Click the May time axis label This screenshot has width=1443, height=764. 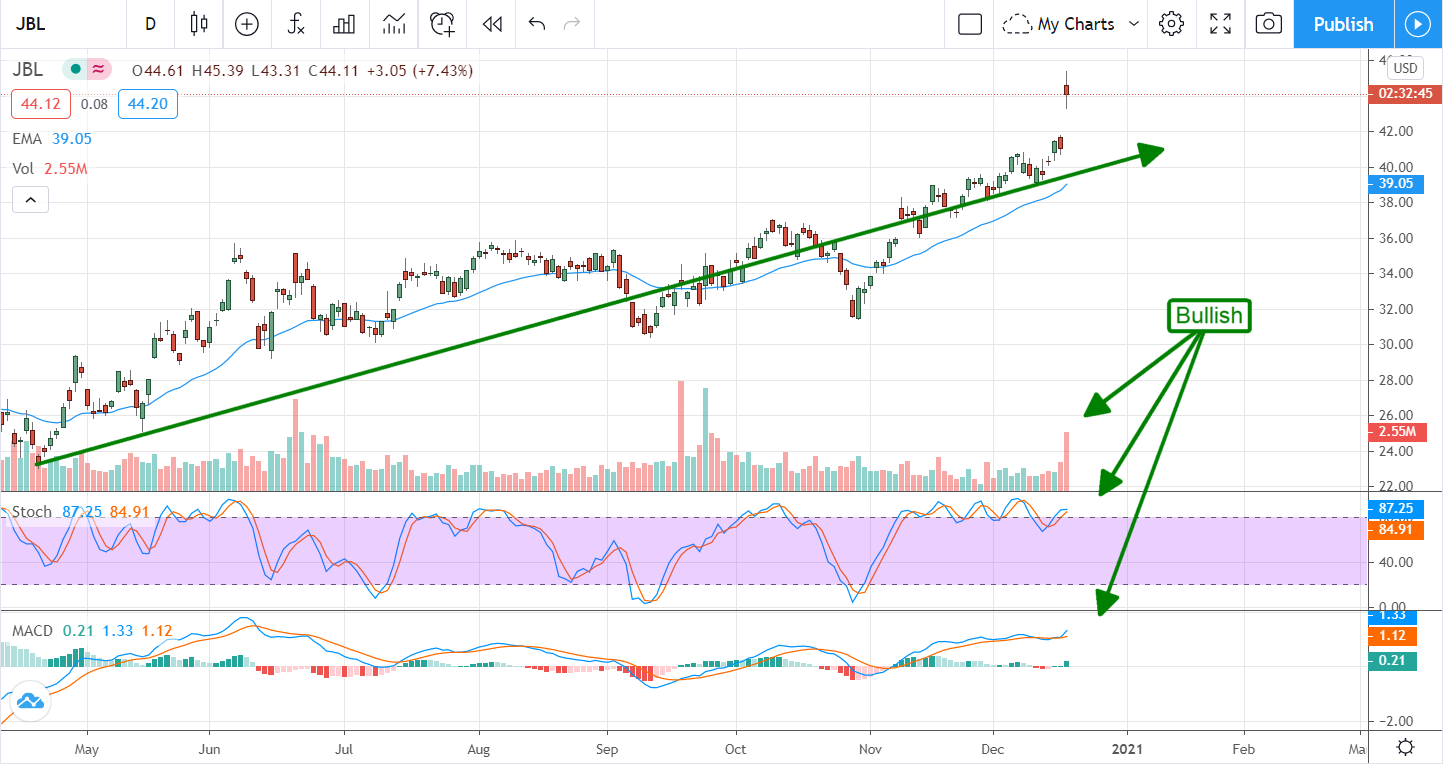coord(87,748)
